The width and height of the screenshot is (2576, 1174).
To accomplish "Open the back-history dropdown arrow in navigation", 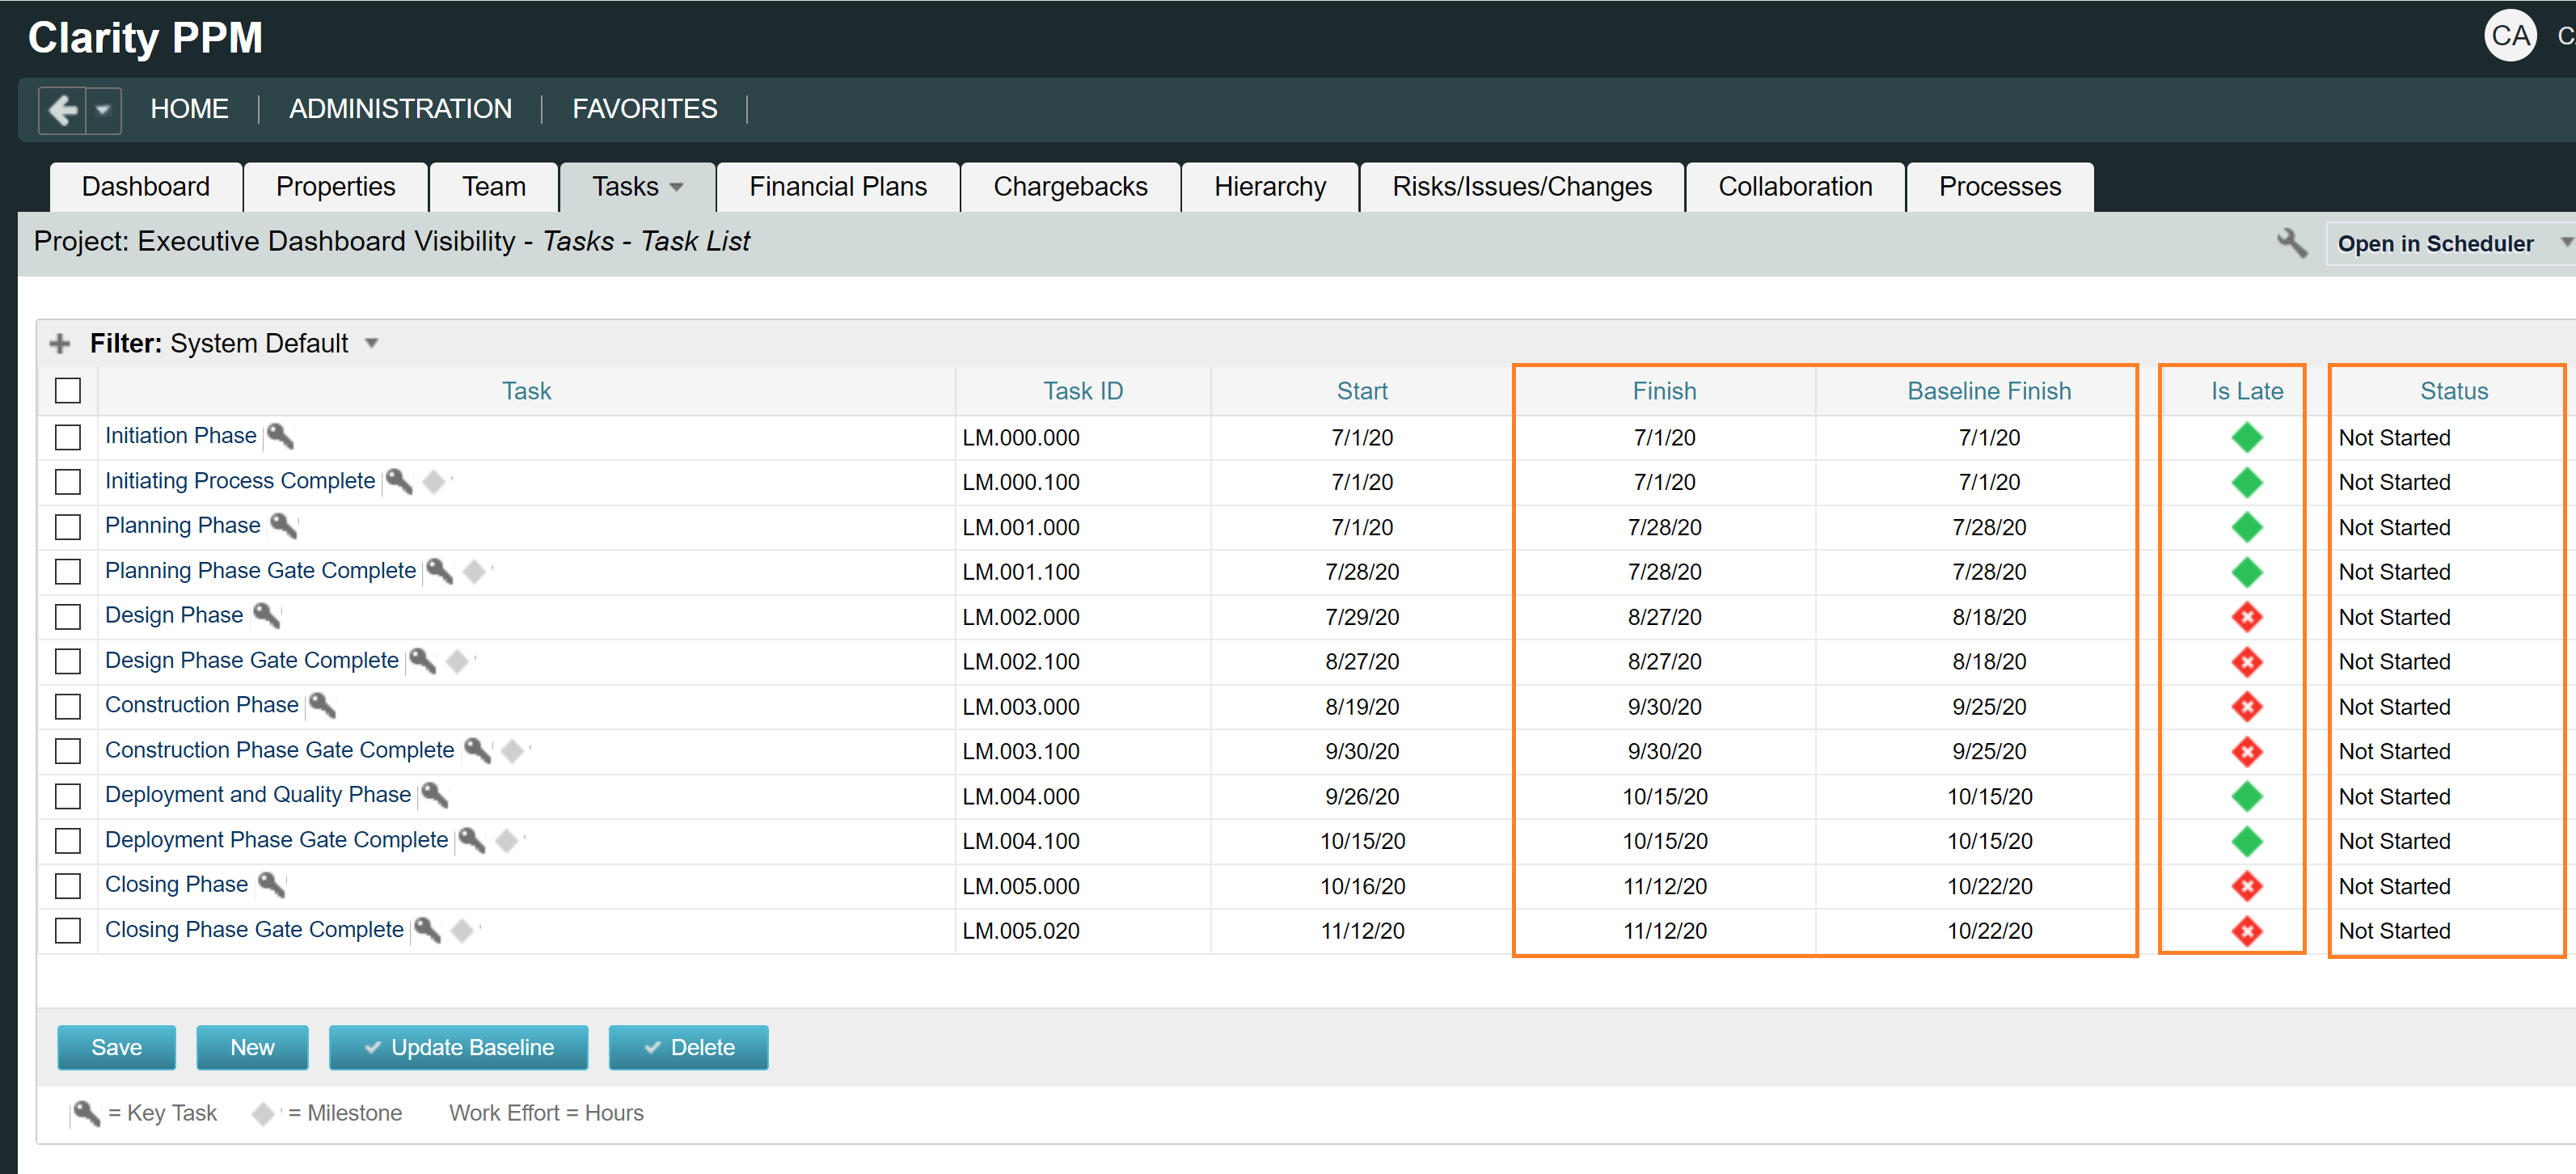I will [103, 109].
